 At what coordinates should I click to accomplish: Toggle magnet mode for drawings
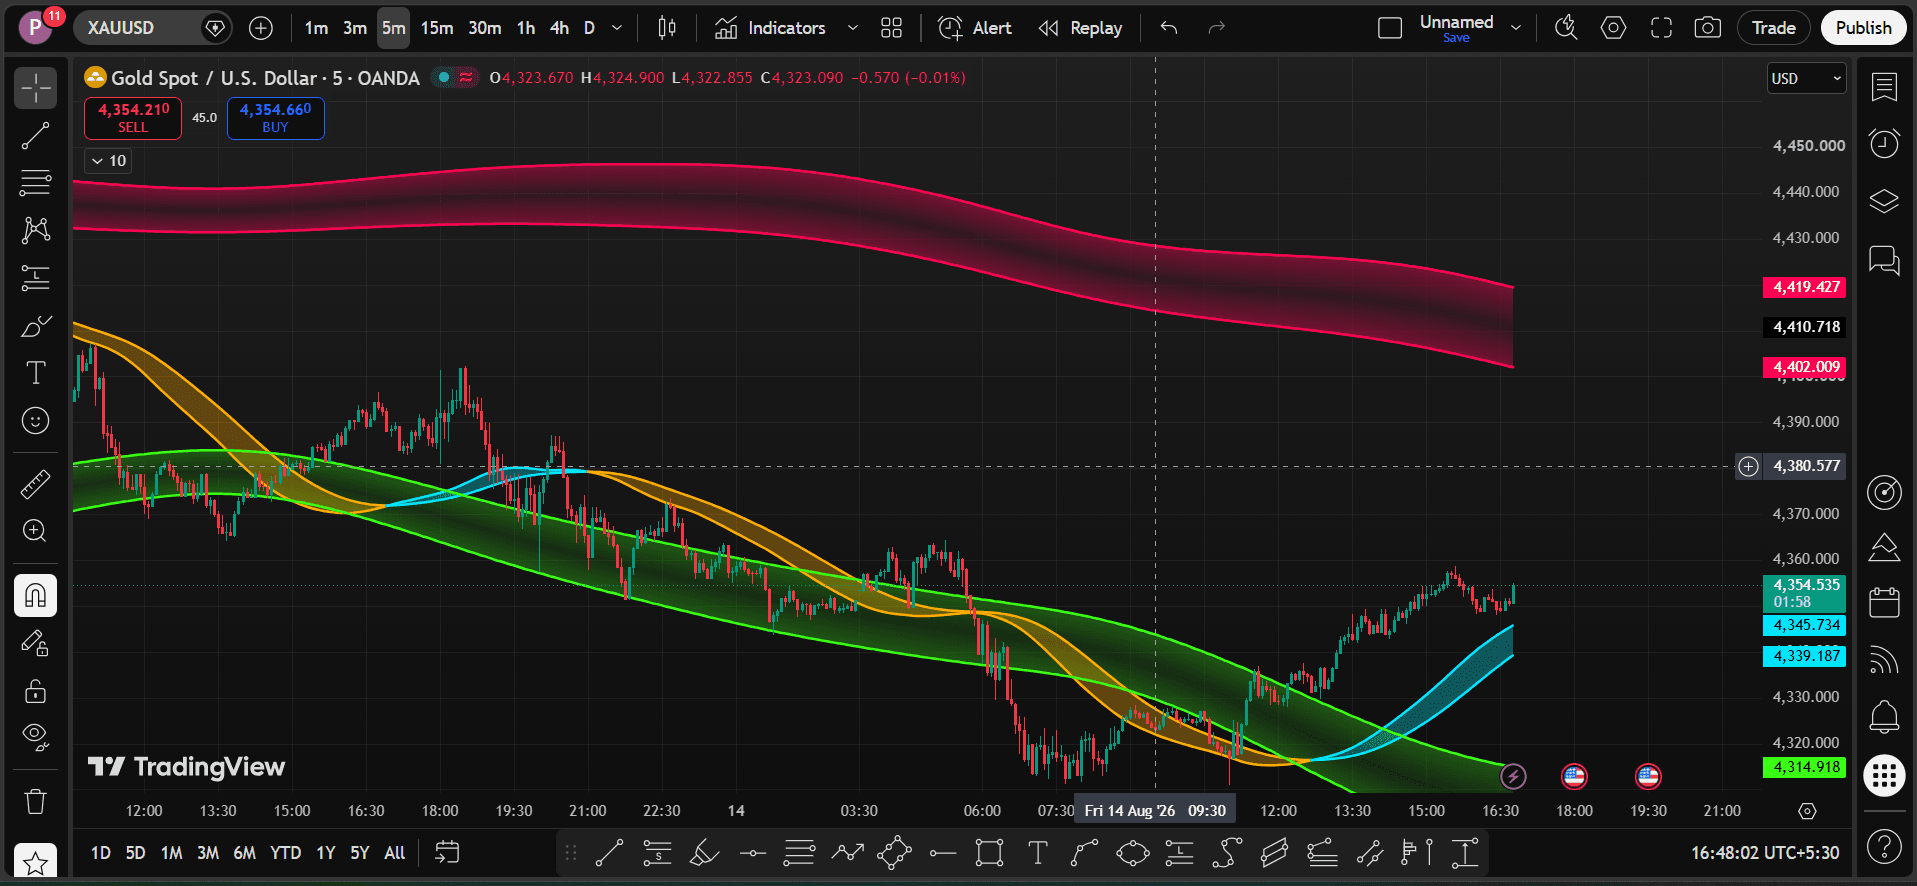35,596
